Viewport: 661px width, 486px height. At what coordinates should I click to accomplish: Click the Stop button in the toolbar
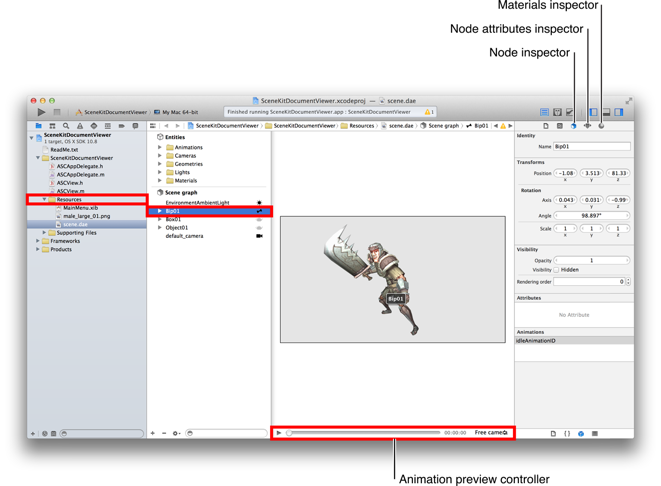(57, 112)
